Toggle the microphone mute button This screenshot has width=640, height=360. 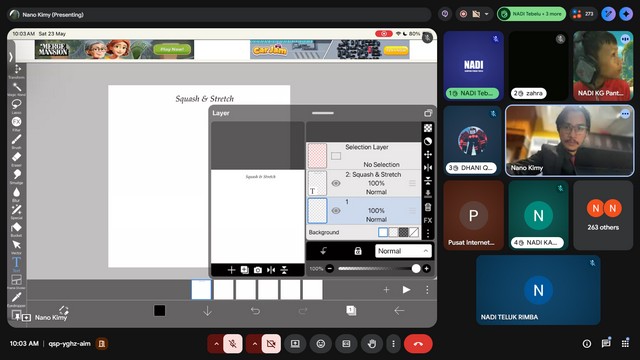tap(233, 344)
